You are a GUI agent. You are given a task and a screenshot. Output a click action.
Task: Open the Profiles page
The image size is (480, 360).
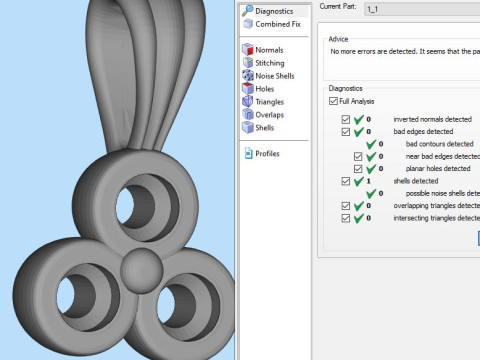click(x=267, y=154)
